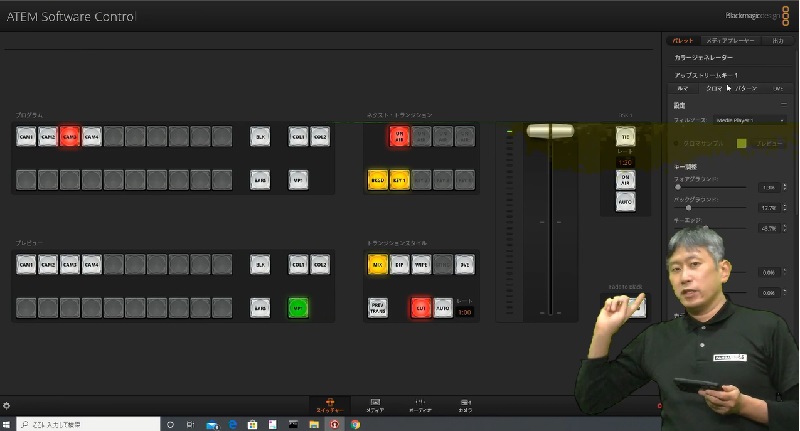Select COL2 on the Preview bus
Image resolution: width=800 pixels, height=431 pixels.
tap(320, 265)
